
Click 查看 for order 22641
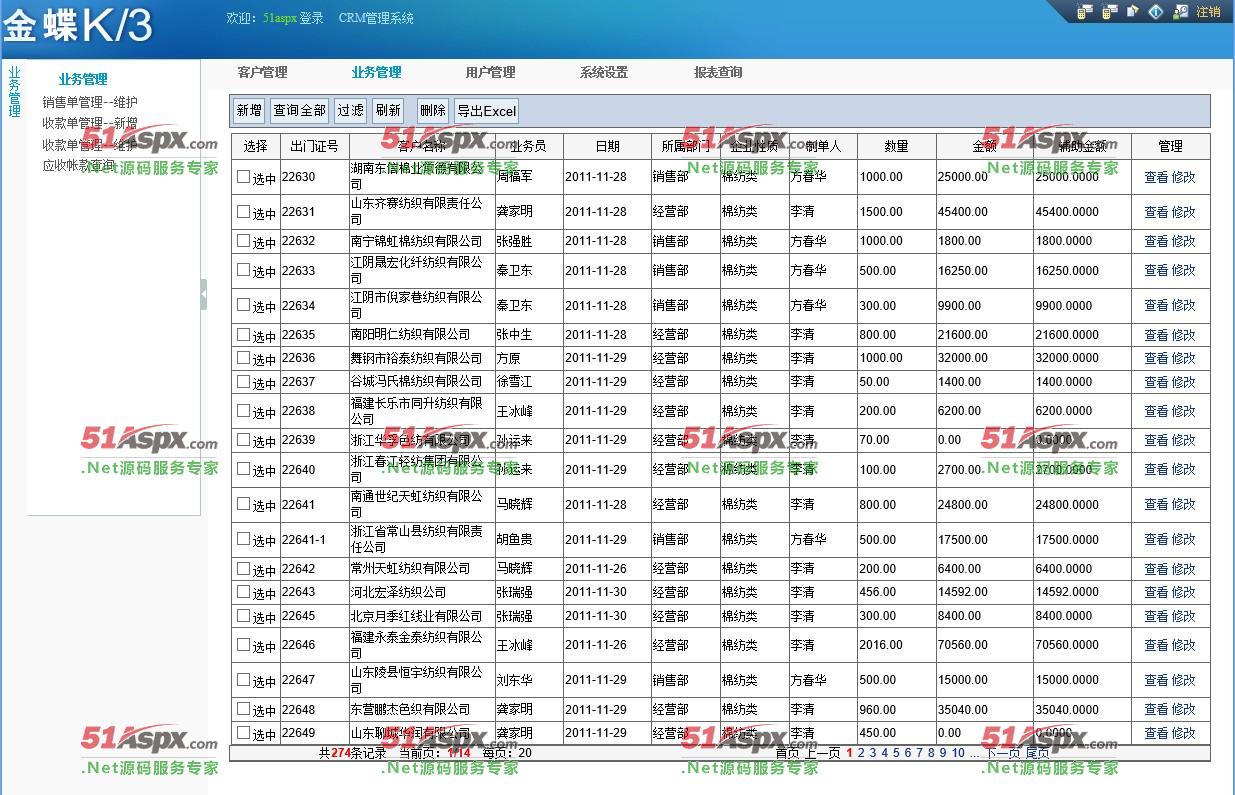[1156, 505]
